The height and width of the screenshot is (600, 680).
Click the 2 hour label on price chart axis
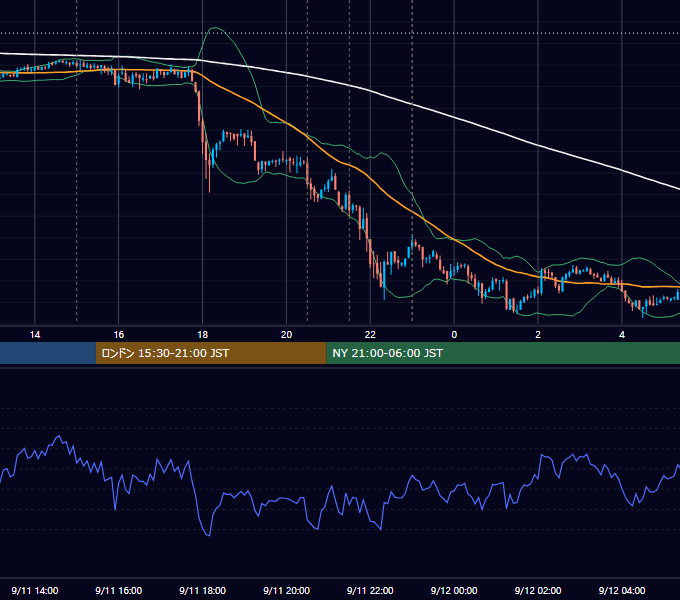coord(538,335)
